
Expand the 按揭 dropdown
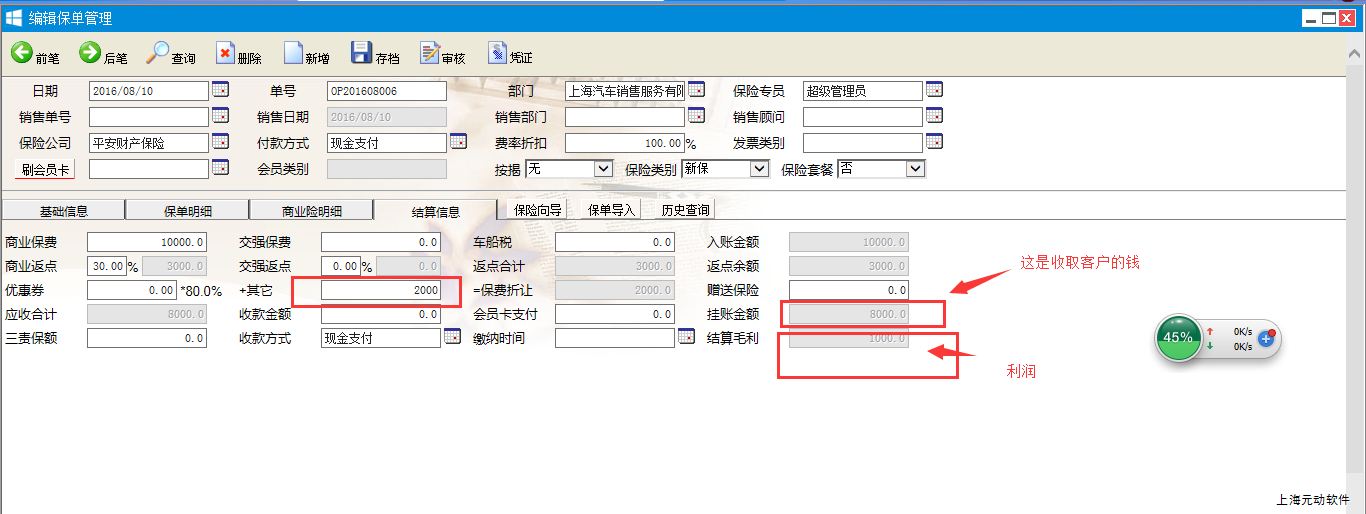click(x=602, y=169)
